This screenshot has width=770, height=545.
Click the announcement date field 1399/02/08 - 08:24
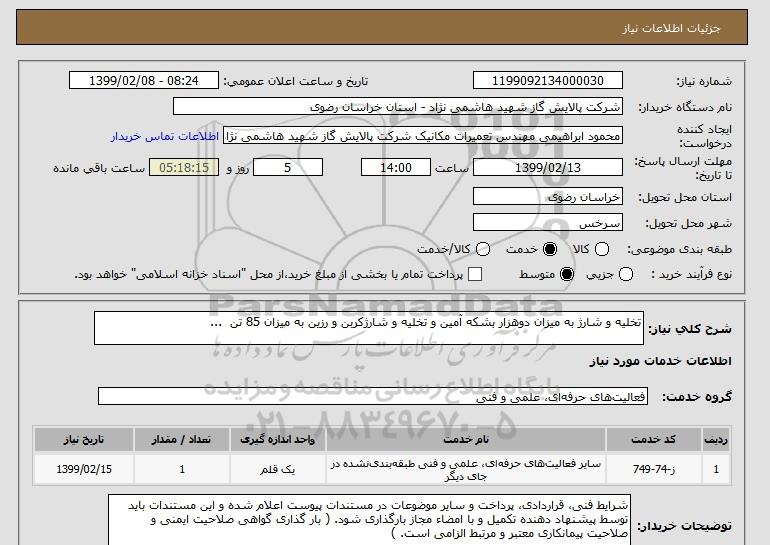click(144, 81)
